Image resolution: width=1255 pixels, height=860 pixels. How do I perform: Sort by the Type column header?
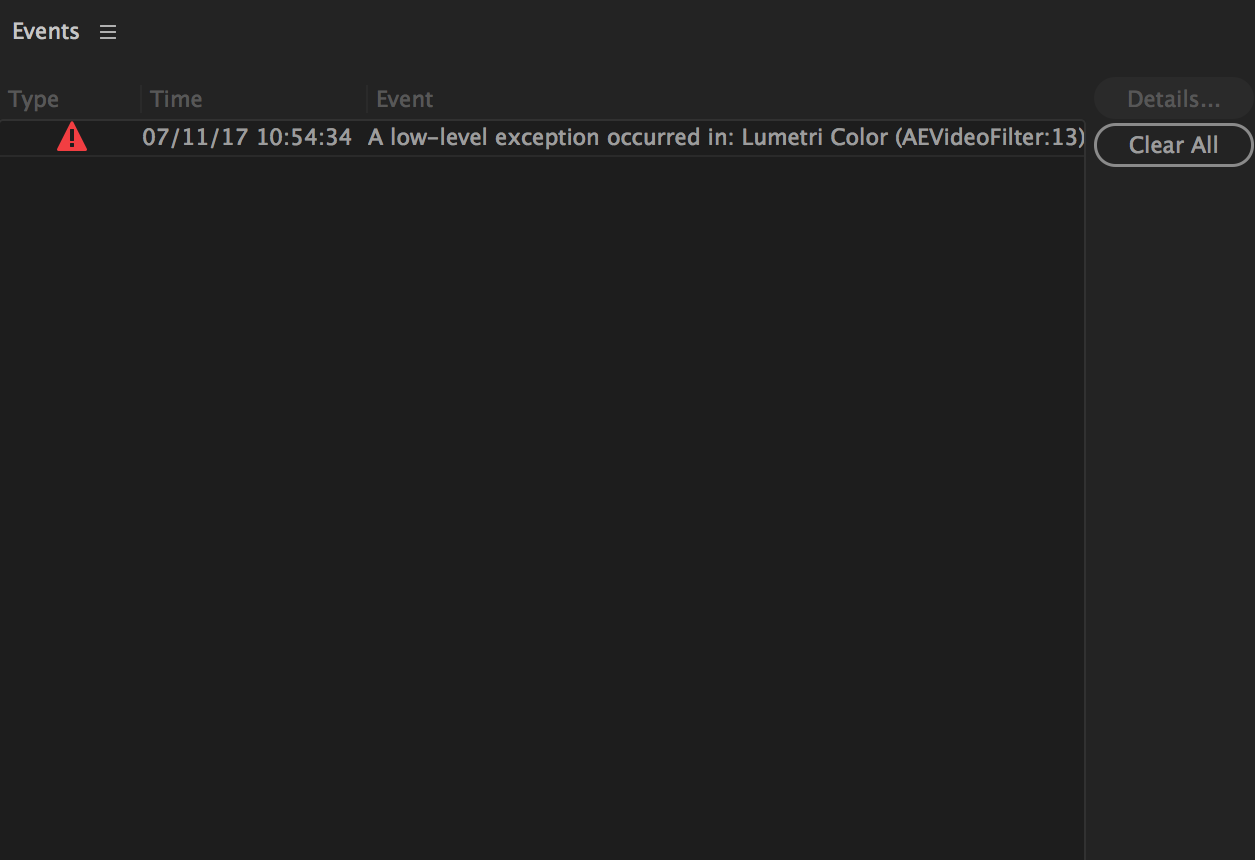[34, 99]
